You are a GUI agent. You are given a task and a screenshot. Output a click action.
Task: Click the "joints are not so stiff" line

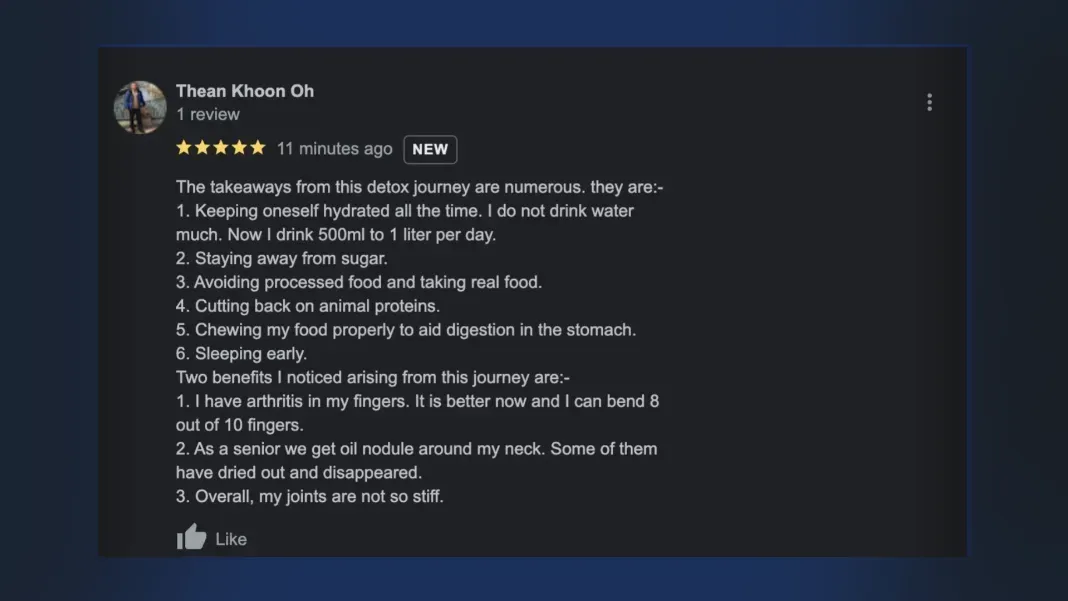coord(309,496)
